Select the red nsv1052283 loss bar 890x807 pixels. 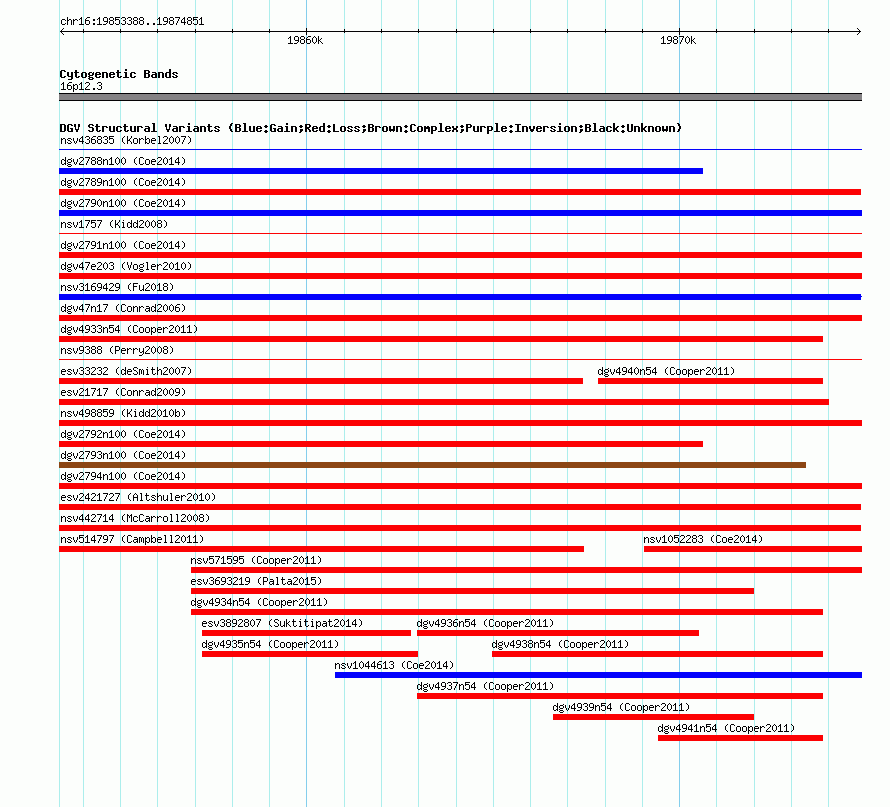753,549
